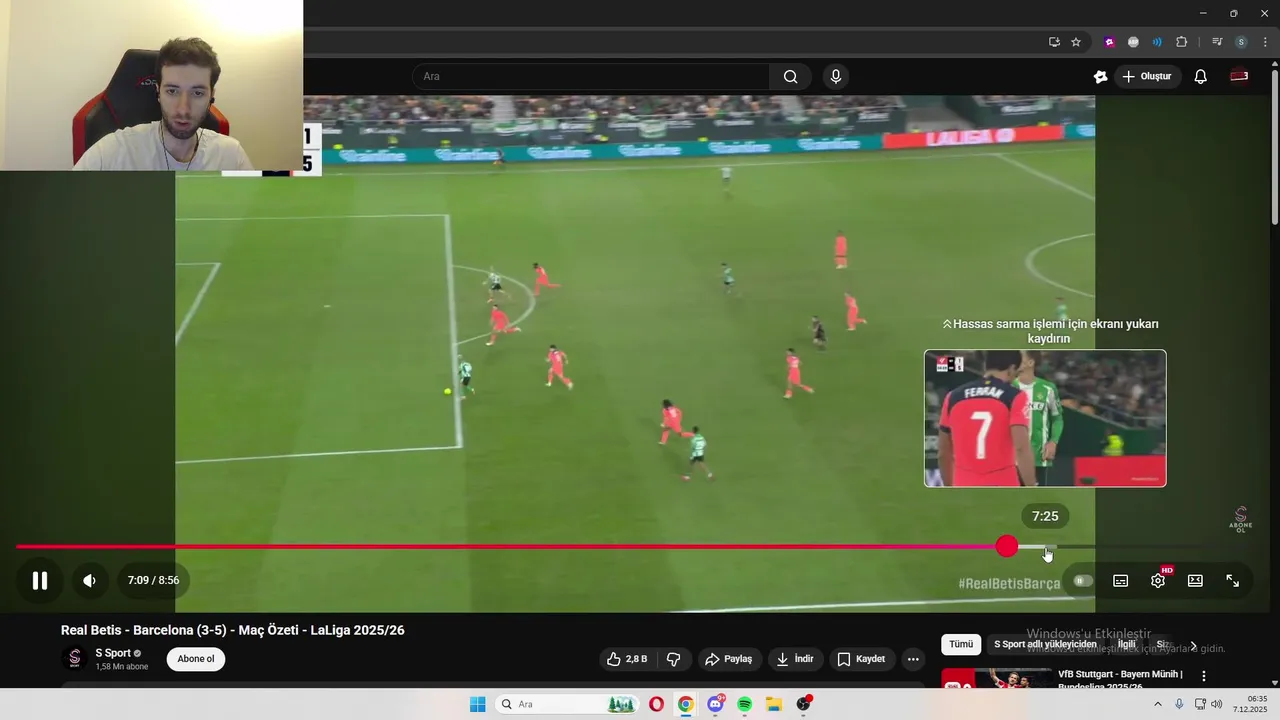Open Discord from the taskbar
Screen dimensions: 1280x720
[716, 704]
